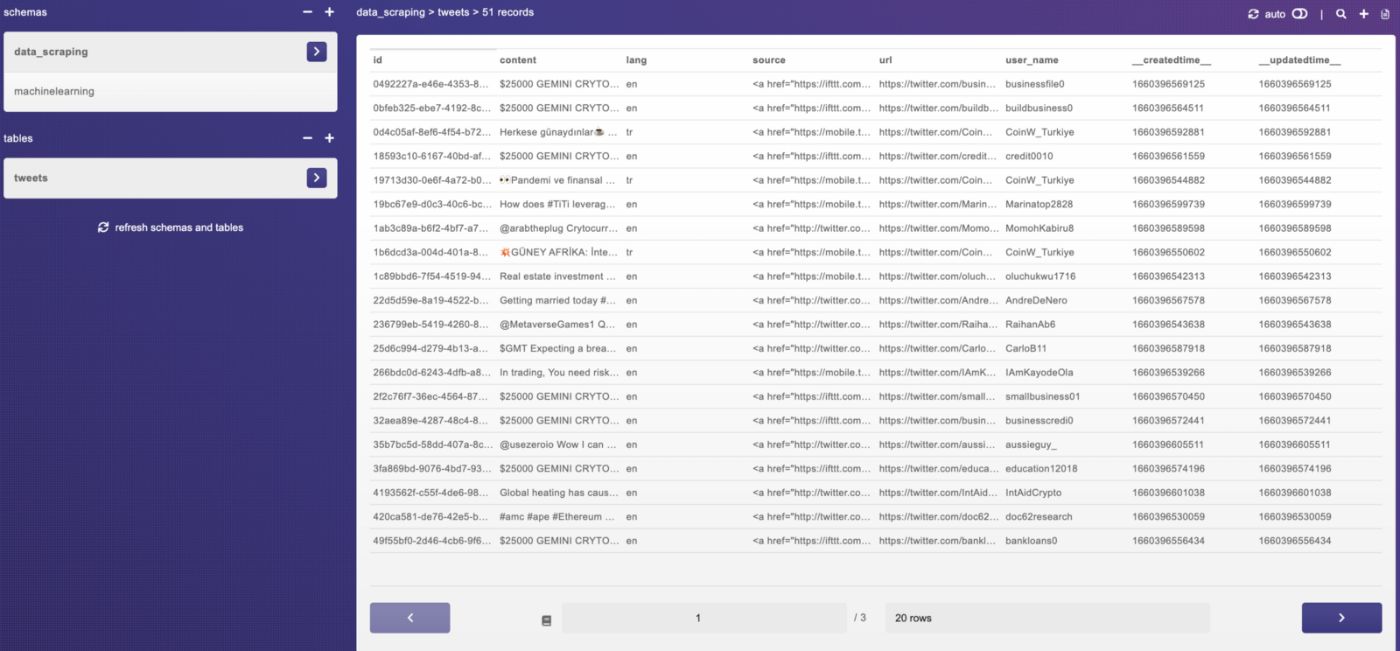Viewport: 1400px width, 651px height.
Task: Click the page number input field
Action: (698, 618)
